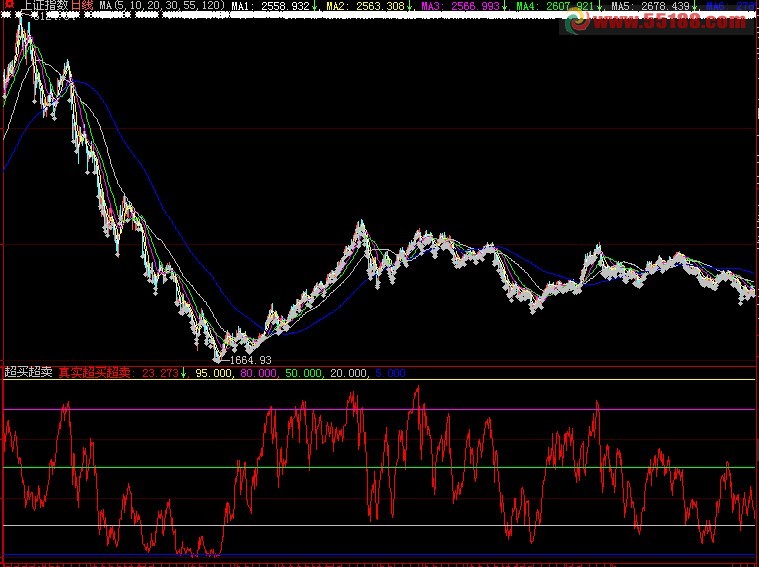The height and width of the screenshot is (567, 759).
Task: Click the indicator value 23.273
Action: click(160, 373)
